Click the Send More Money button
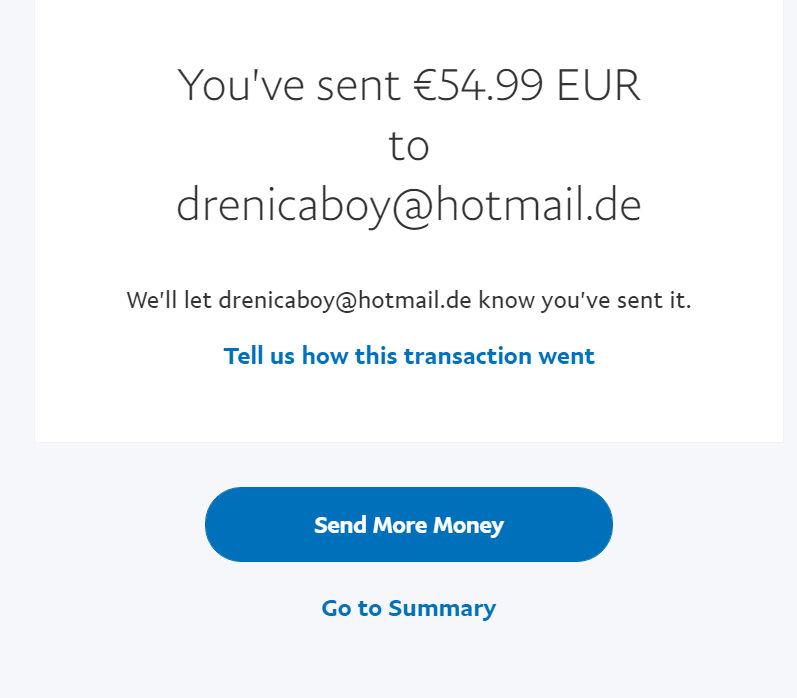Screen dimensions: 797x698 408,525
